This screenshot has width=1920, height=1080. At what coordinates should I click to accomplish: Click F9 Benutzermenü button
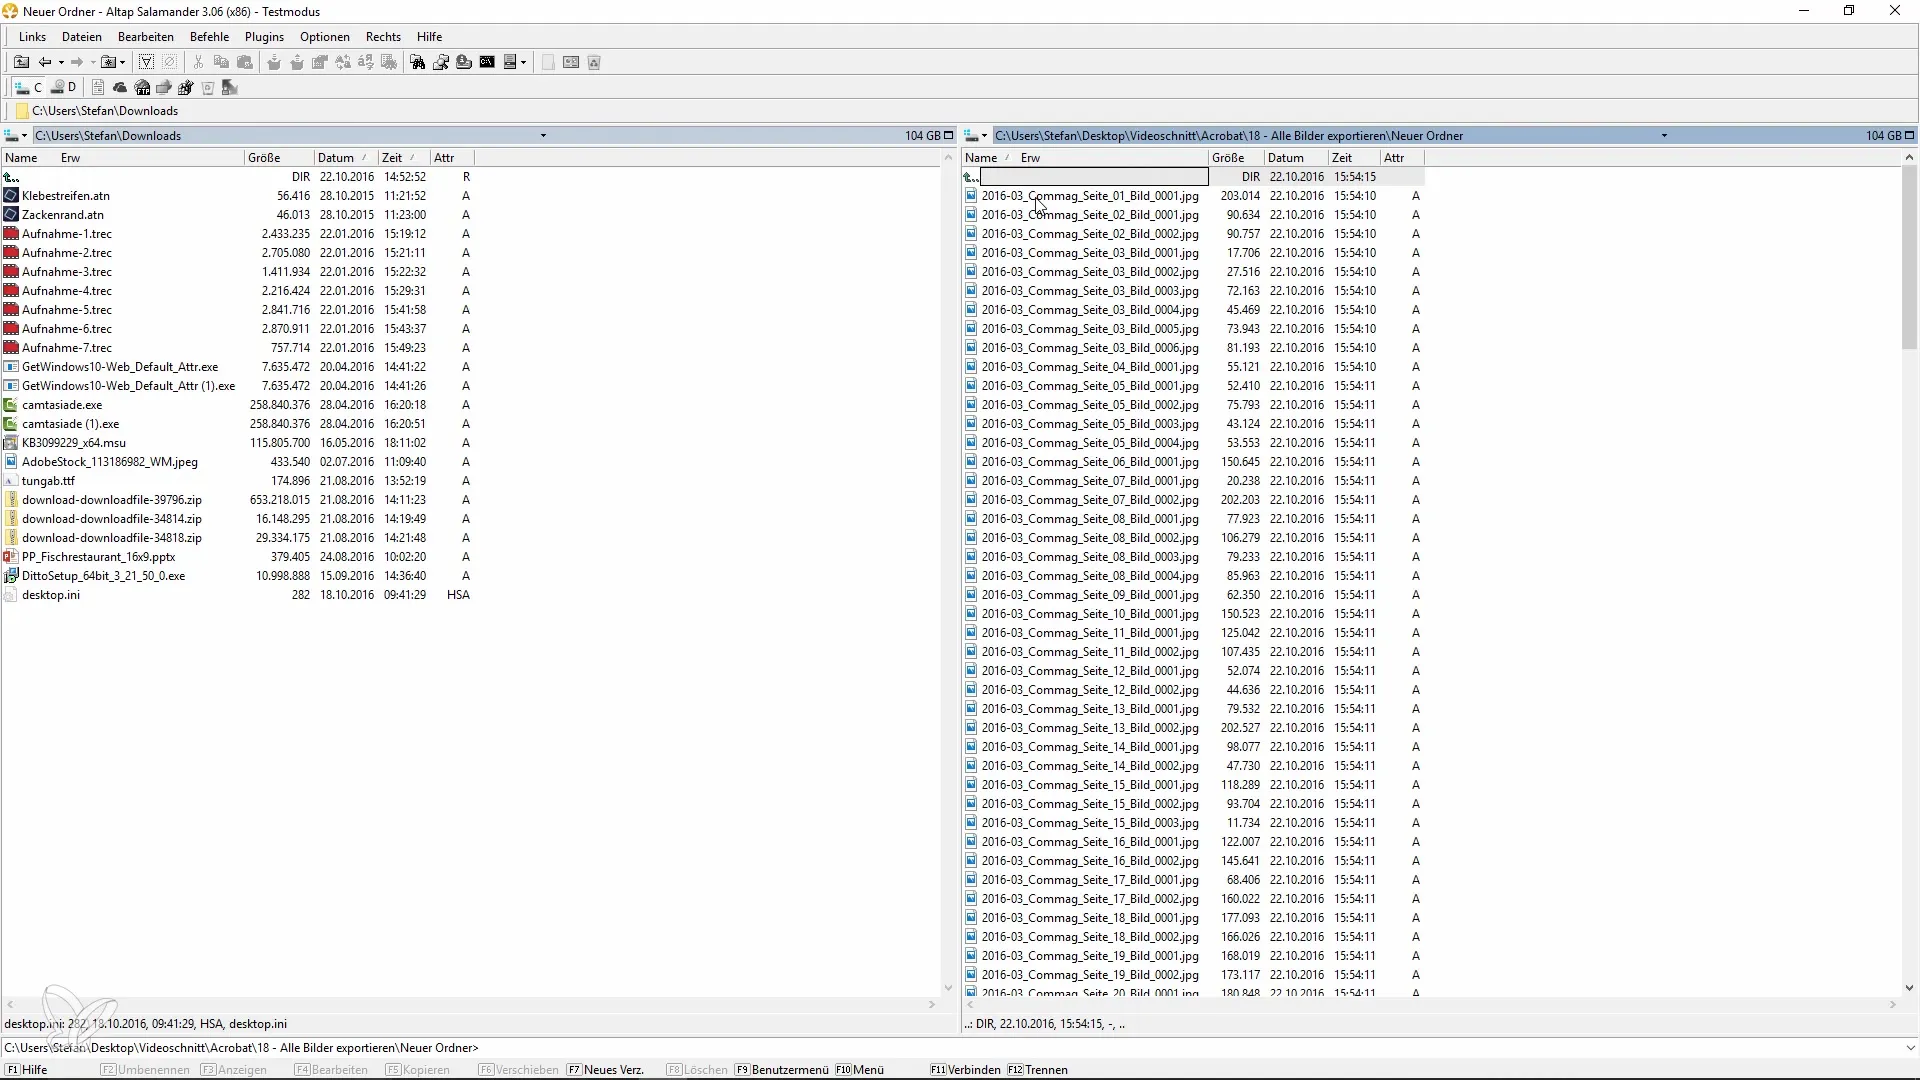(x=782, y=1070)
